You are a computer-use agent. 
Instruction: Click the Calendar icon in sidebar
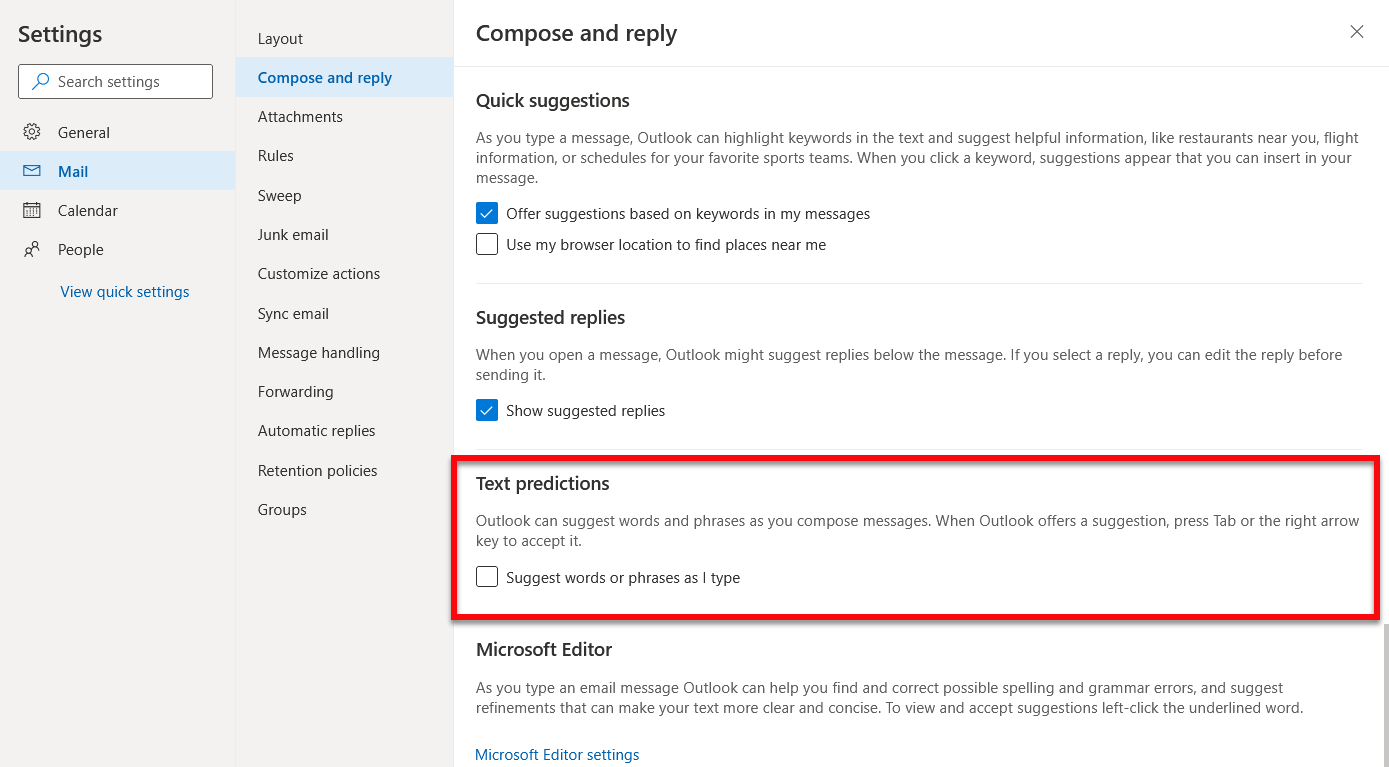[x=32, y=210]
